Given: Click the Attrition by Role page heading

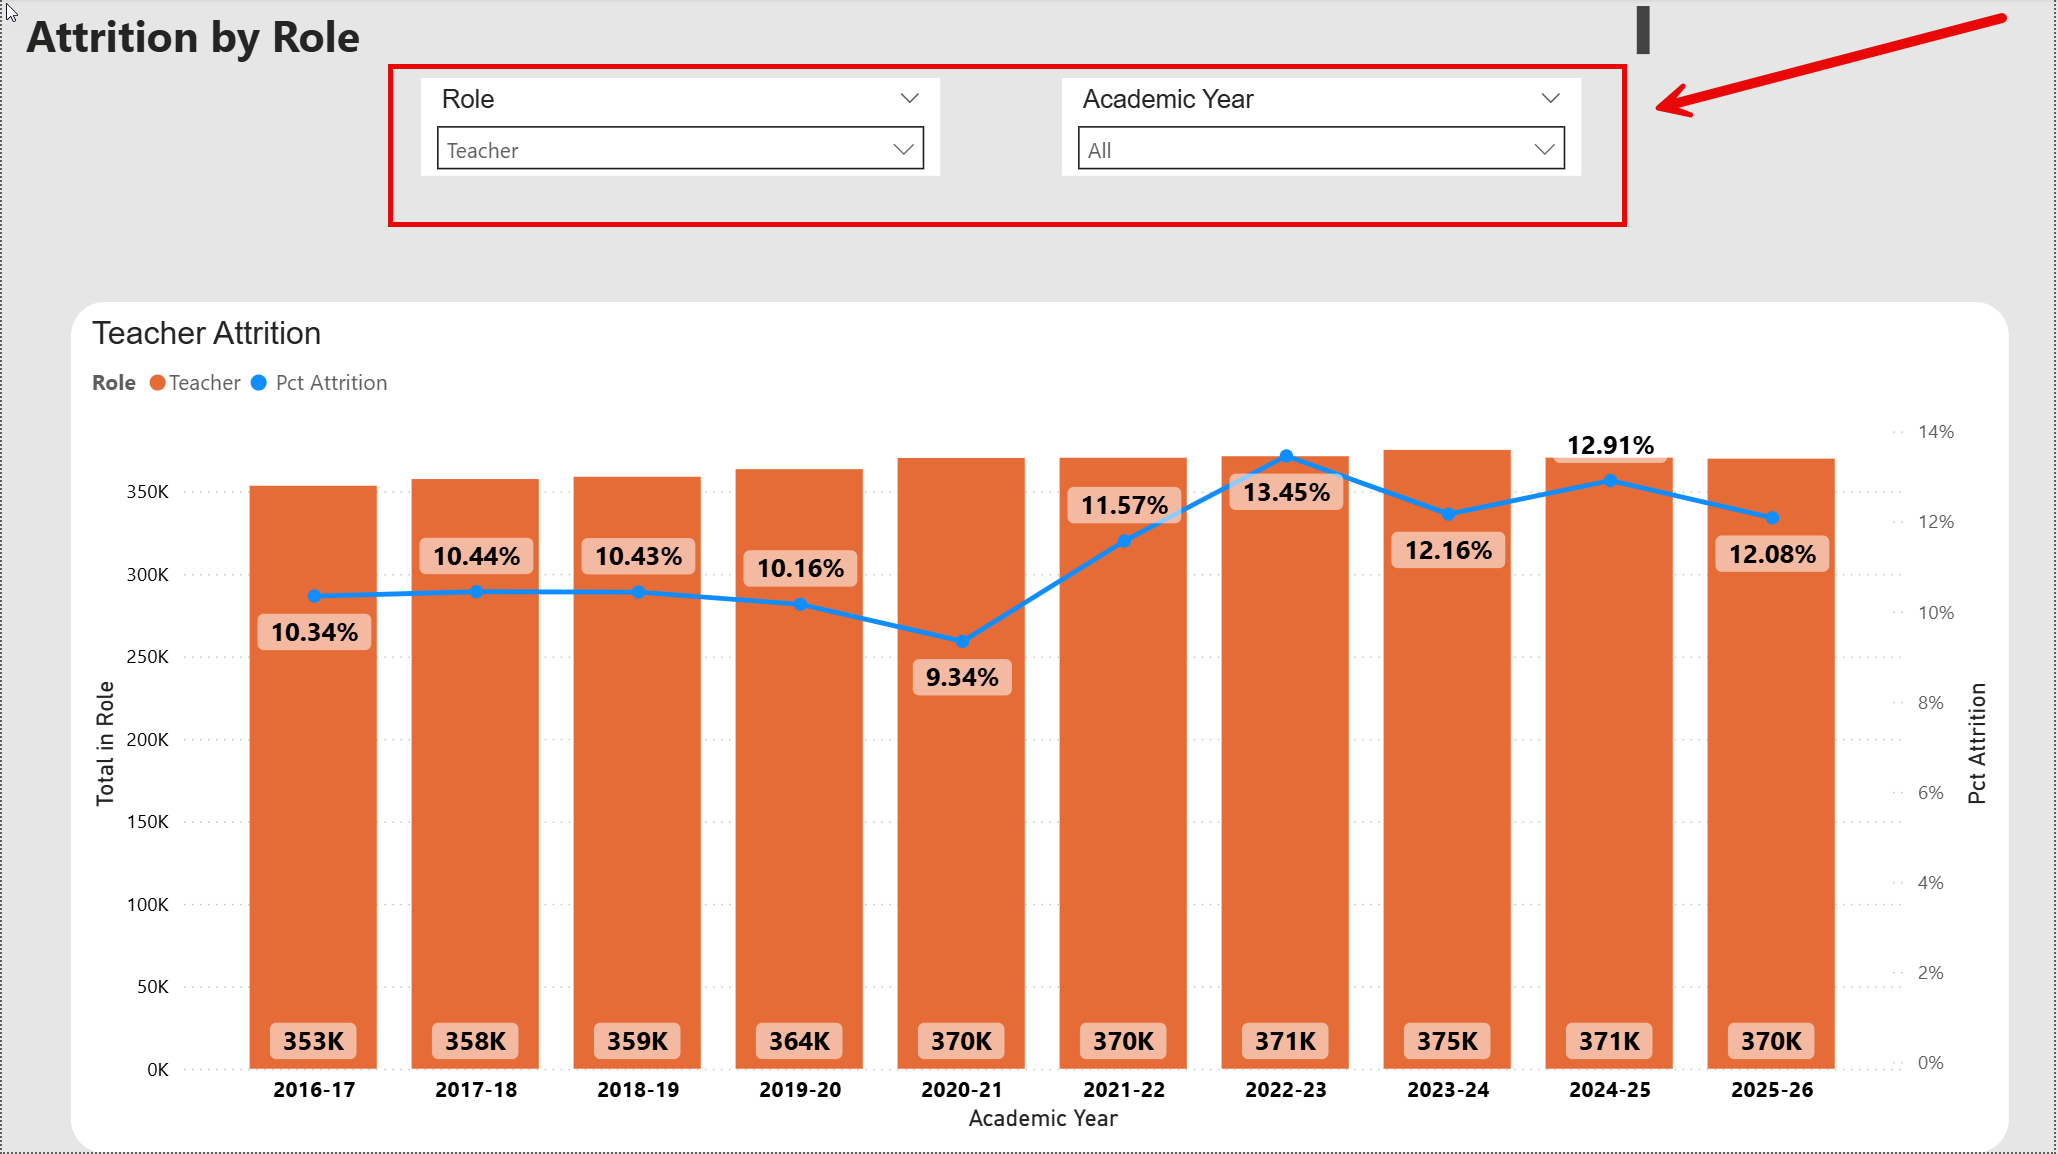Looking at the screenshot, I should [x=193, y=38].
